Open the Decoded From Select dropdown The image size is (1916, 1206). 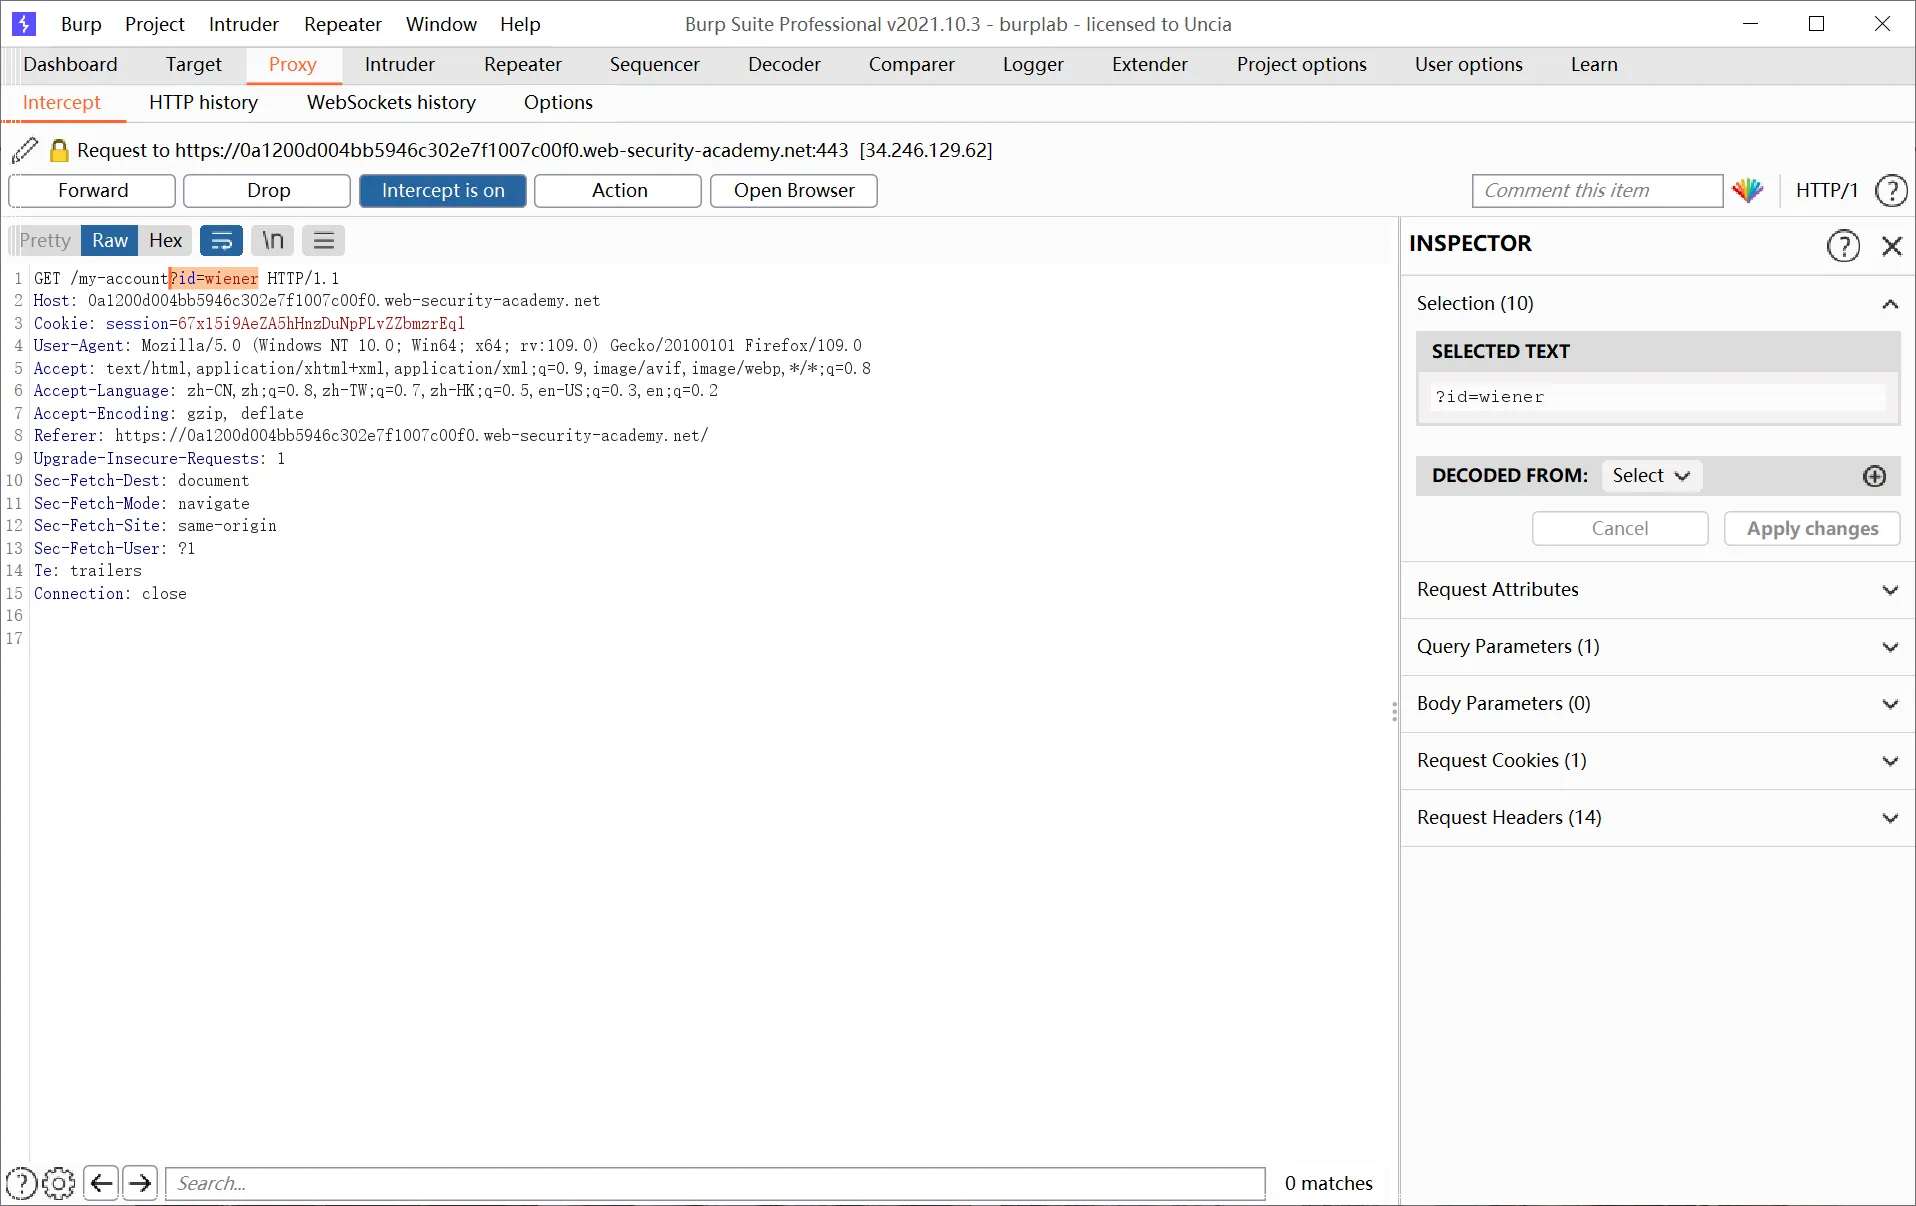pyautogui.click(x=1651, y=476)
